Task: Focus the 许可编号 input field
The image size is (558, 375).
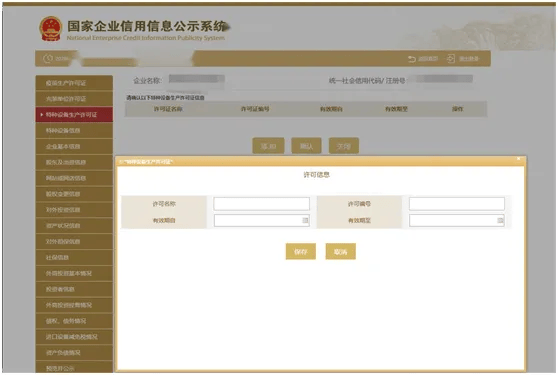Action: point(457,204)
